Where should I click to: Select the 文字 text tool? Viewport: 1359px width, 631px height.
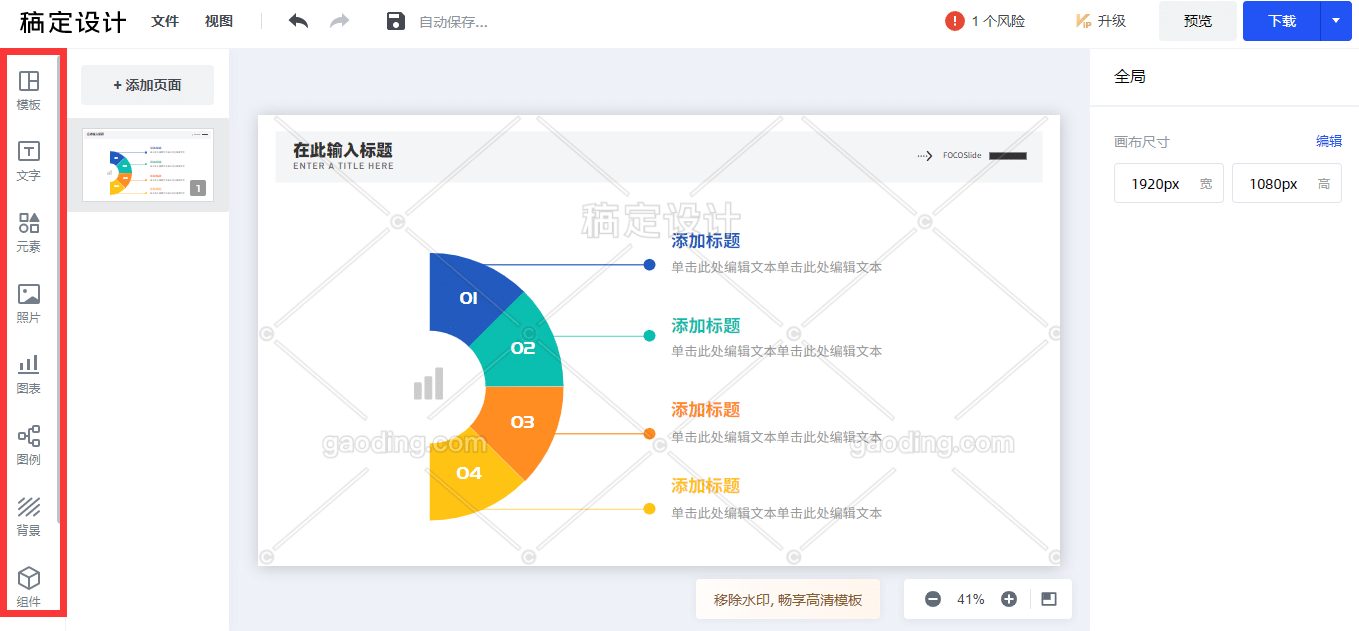click(29, 160)
